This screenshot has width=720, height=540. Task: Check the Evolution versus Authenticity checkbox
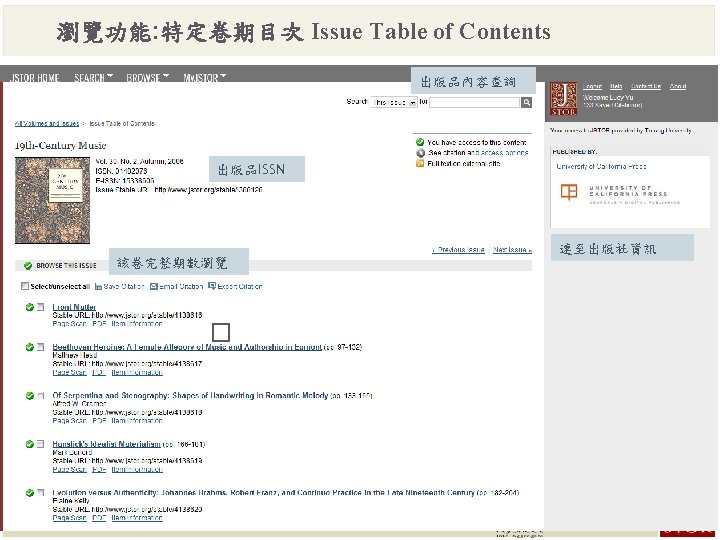pos(41,492)
